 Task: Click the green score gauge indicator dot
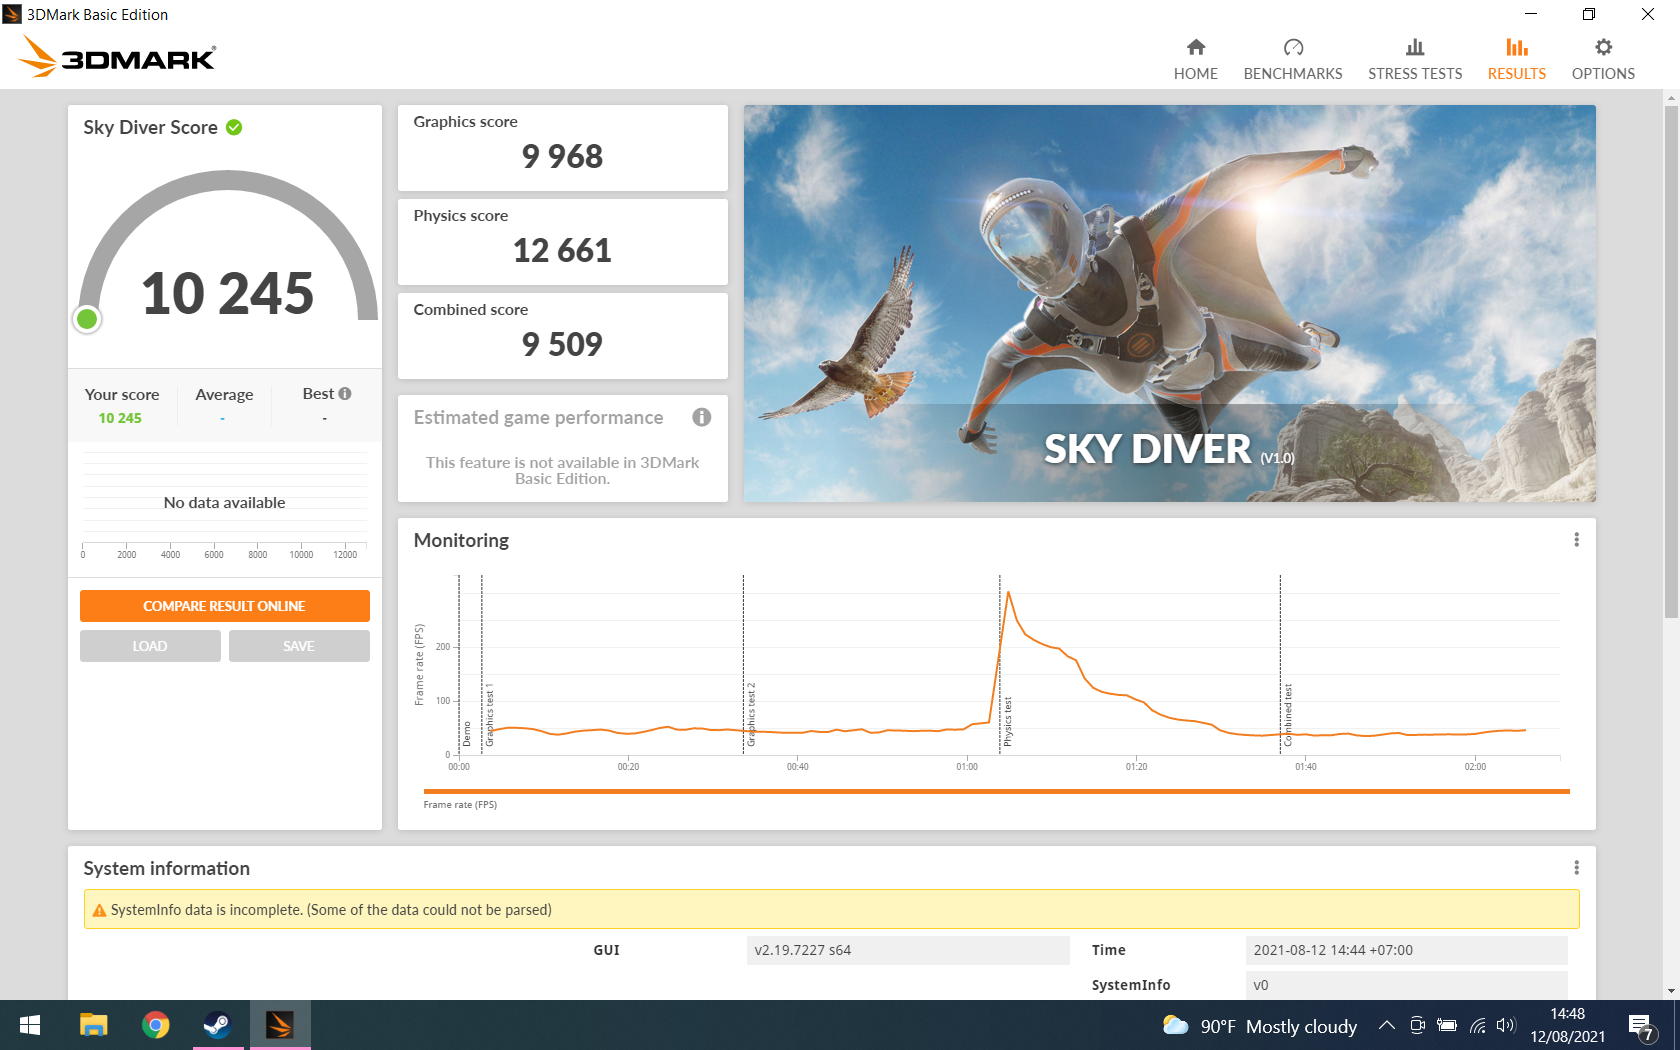point(87,319)
